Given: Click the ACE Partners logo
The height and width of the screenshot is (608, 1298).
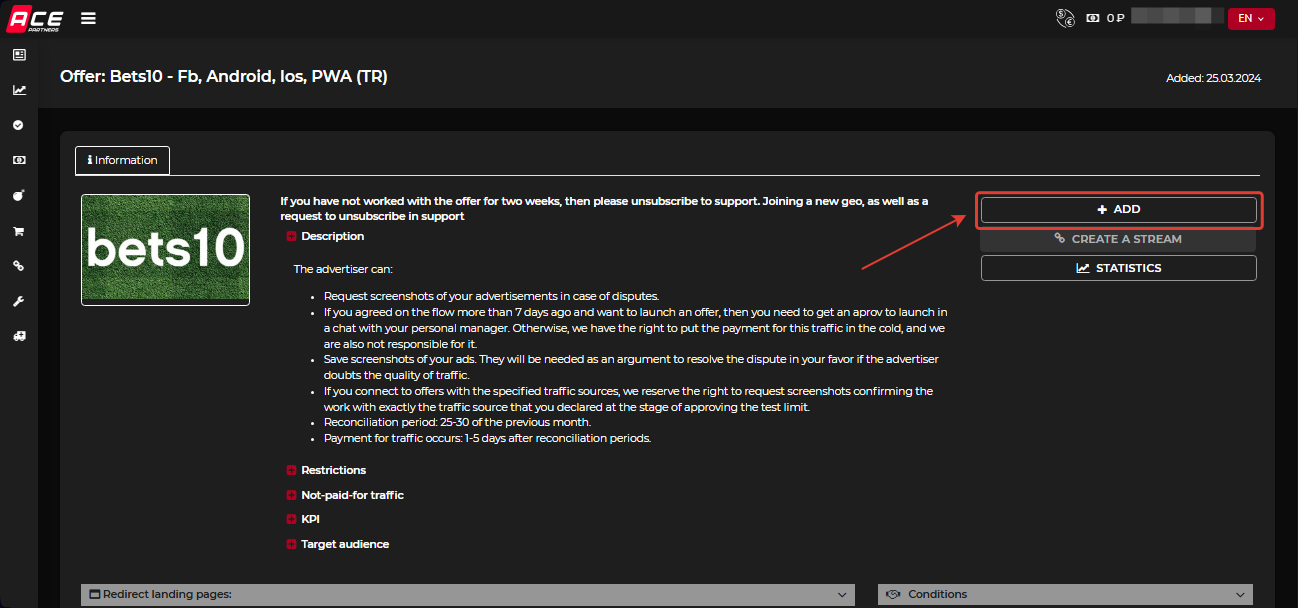Looking at the screenshot, I should tap(35, 18).
